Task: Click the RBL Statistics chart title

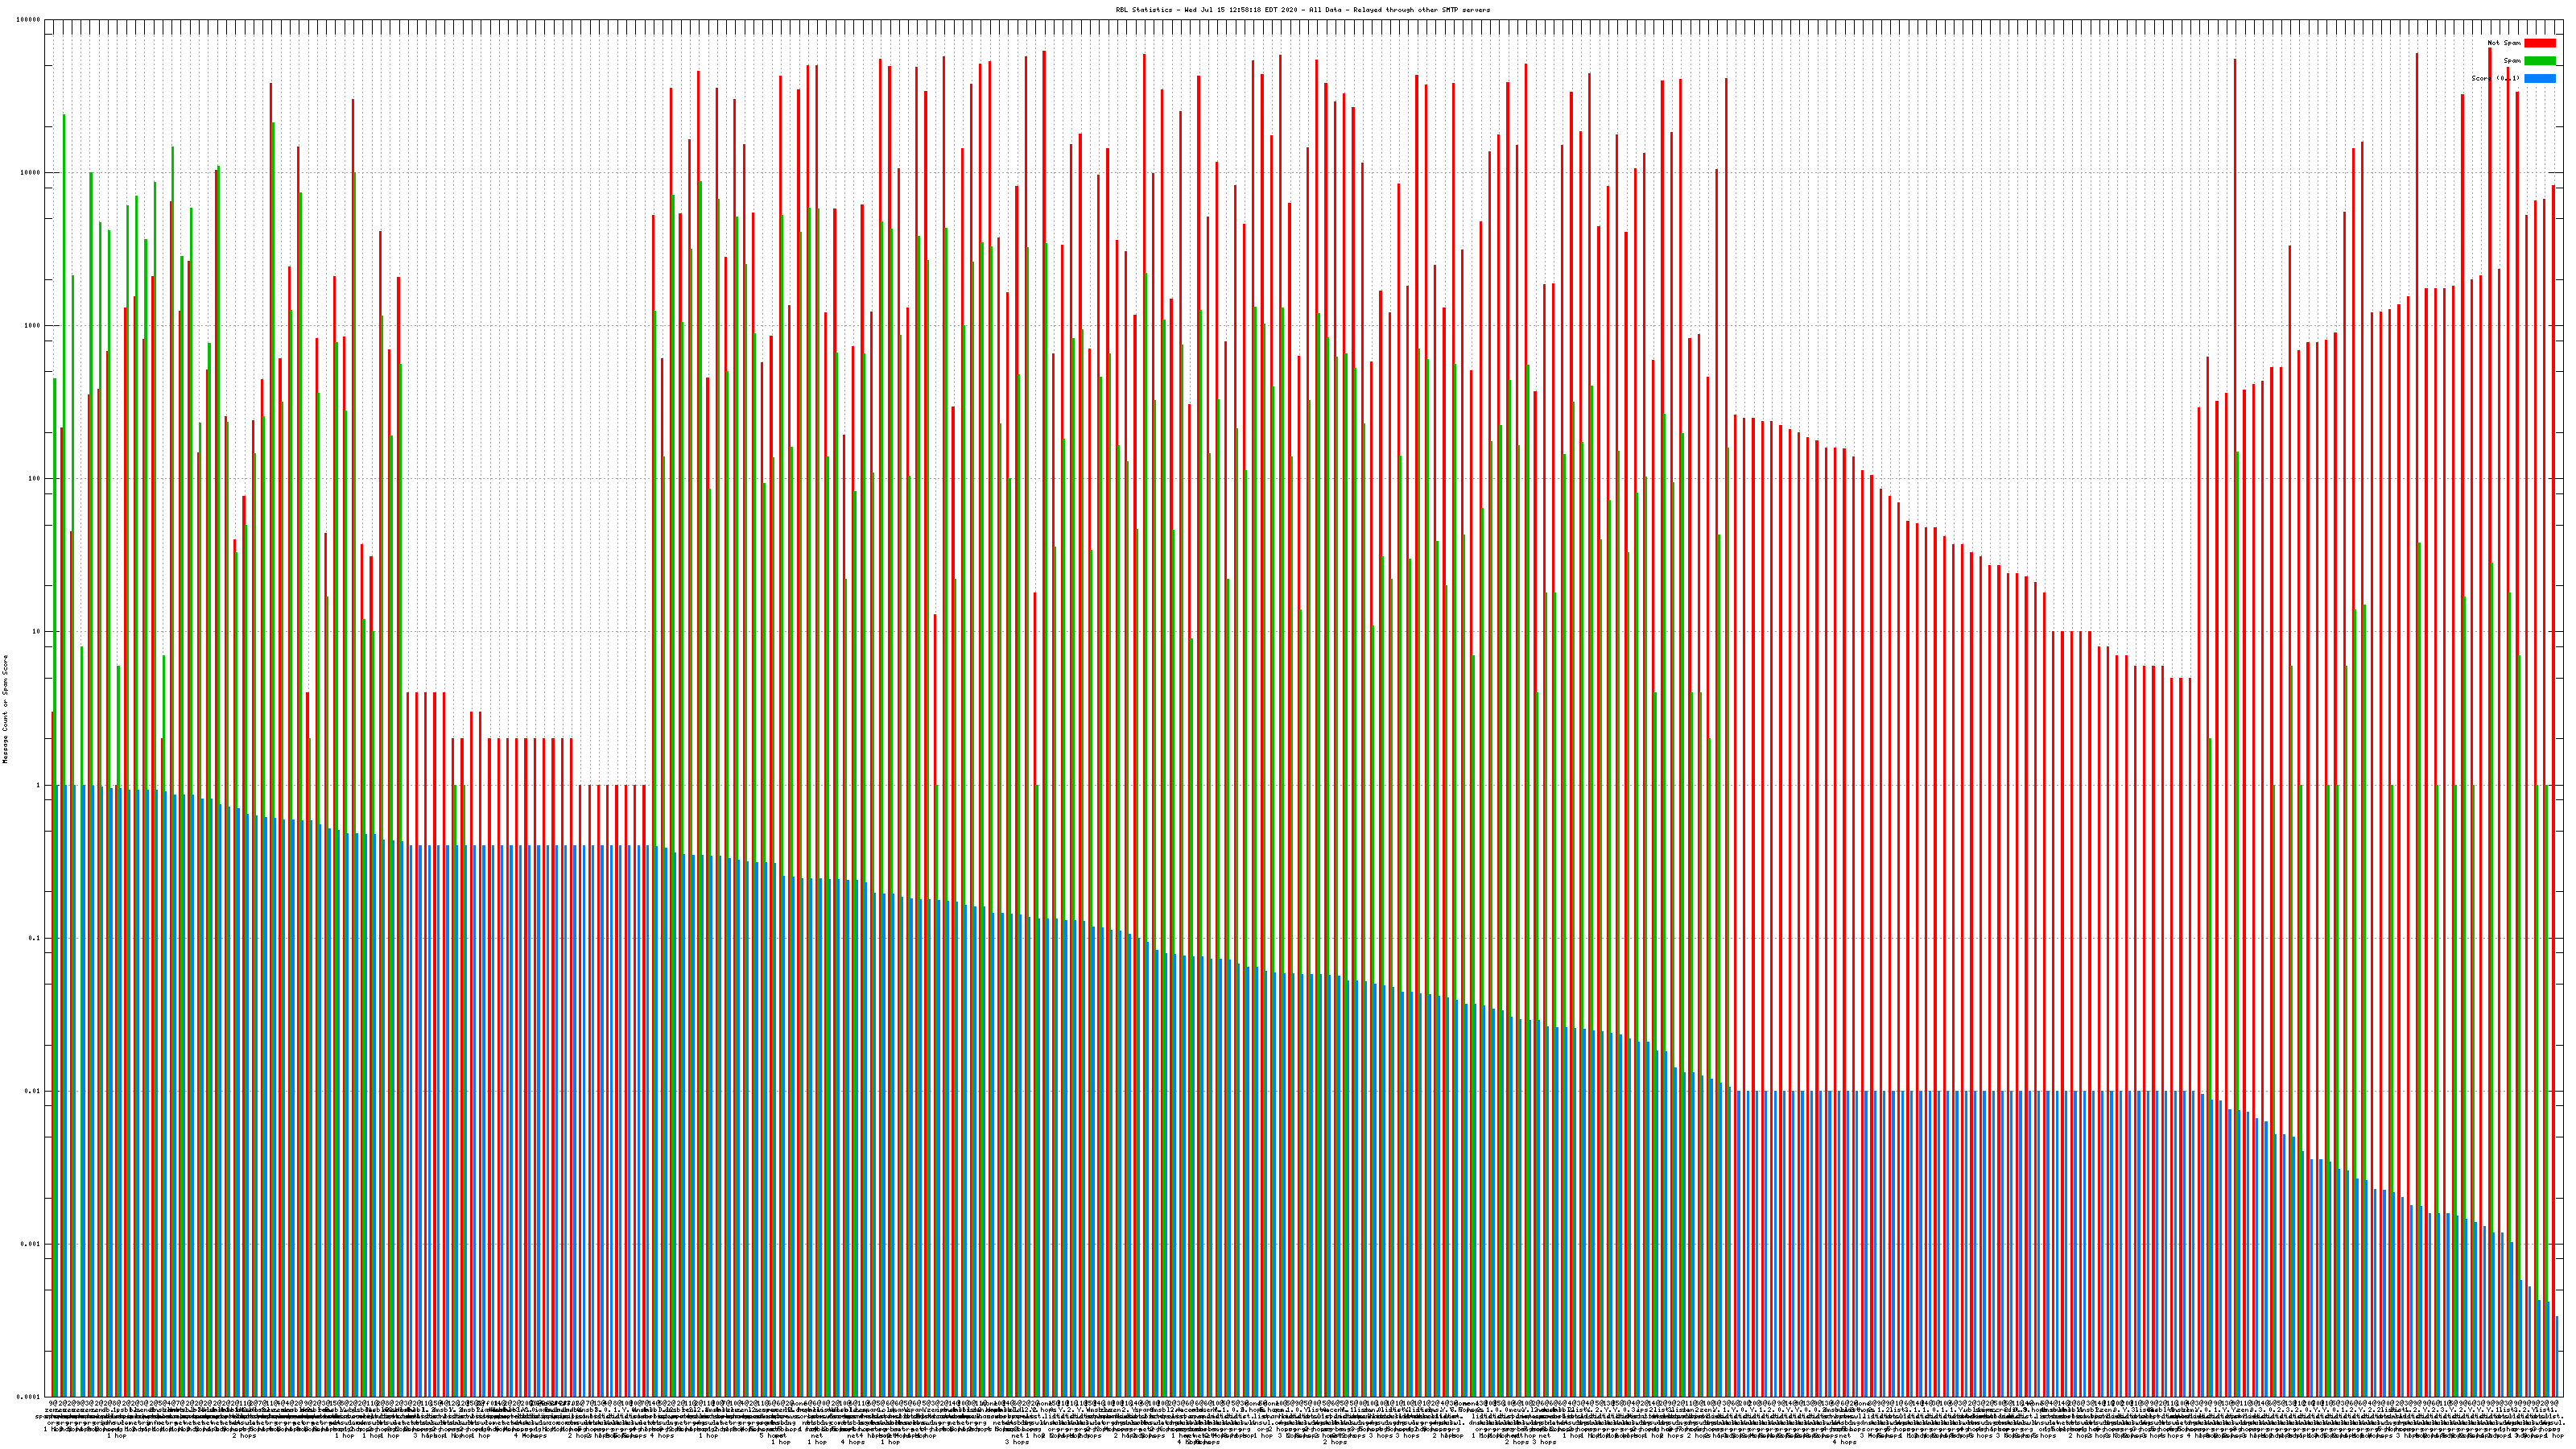Action: [x=1302, y=10]
